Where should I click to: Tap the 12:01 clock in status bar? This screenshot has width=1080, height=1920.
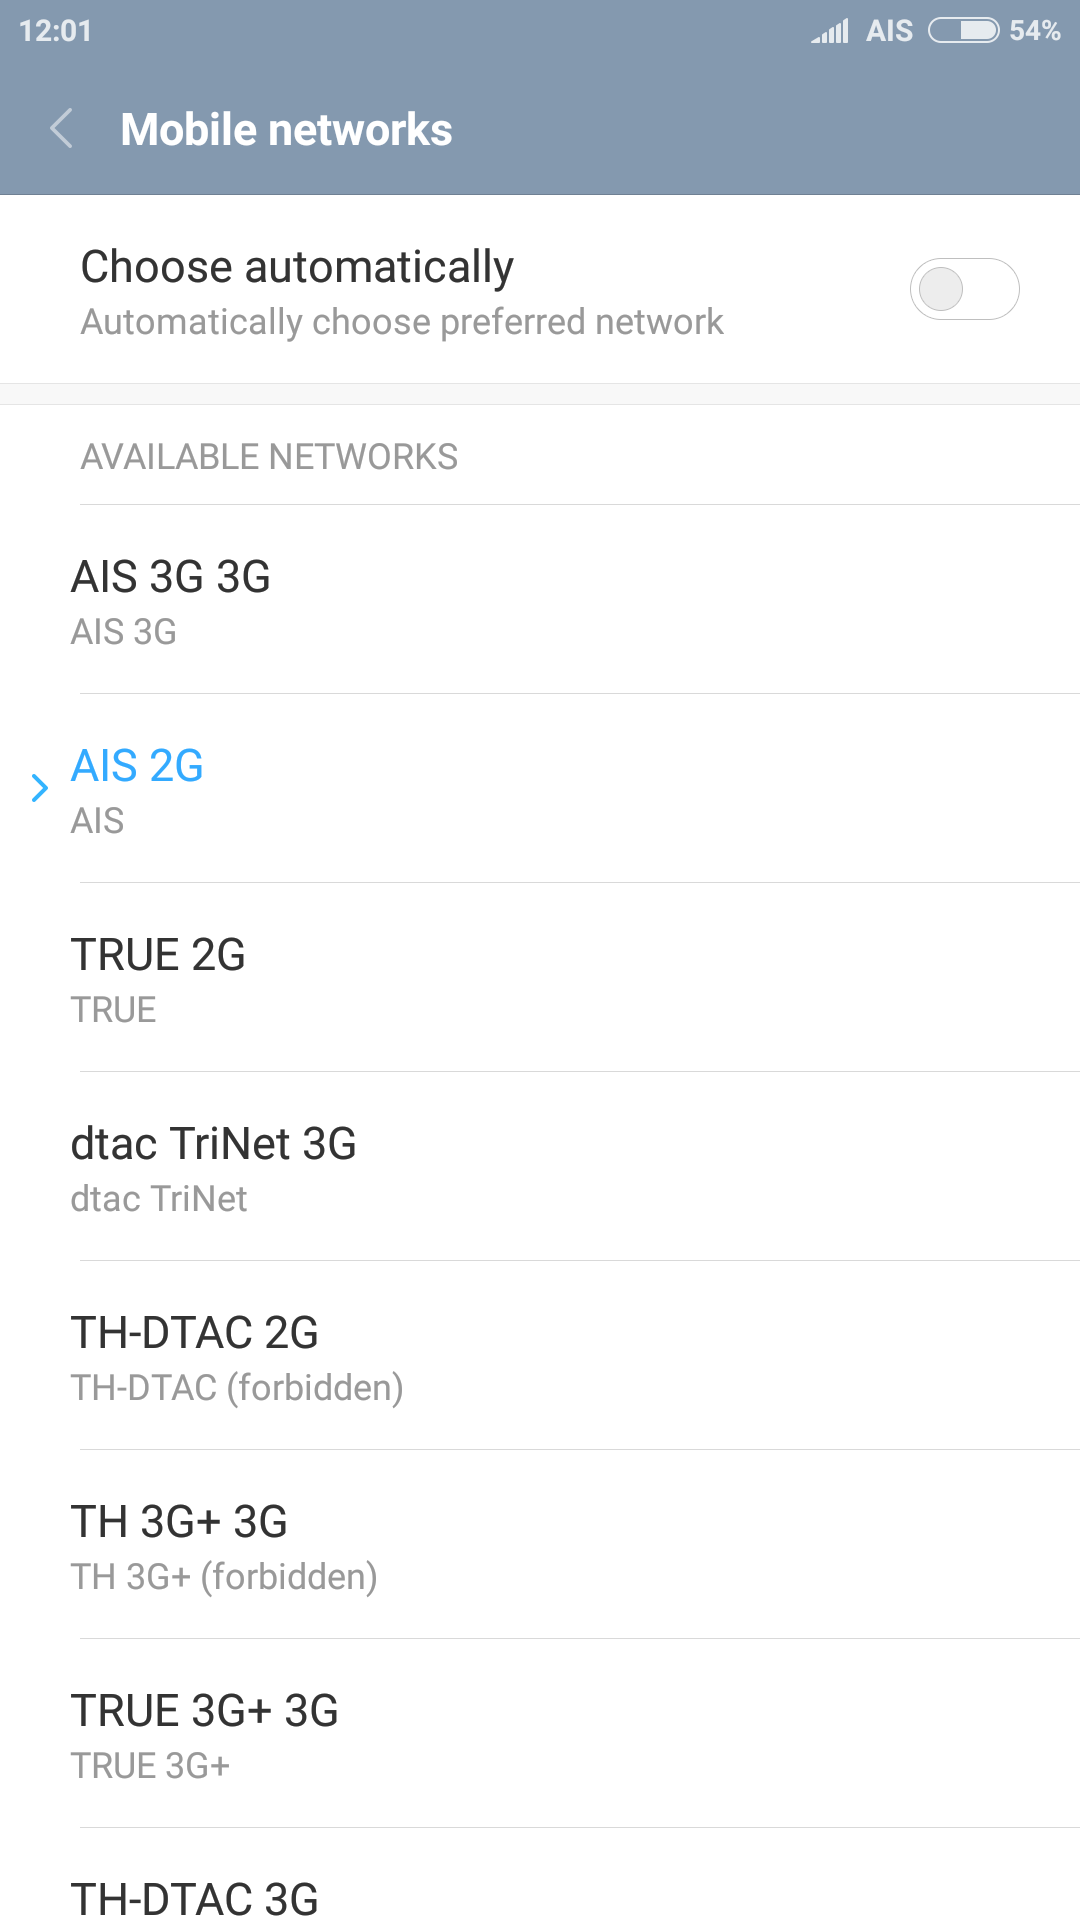pos(55,31)
